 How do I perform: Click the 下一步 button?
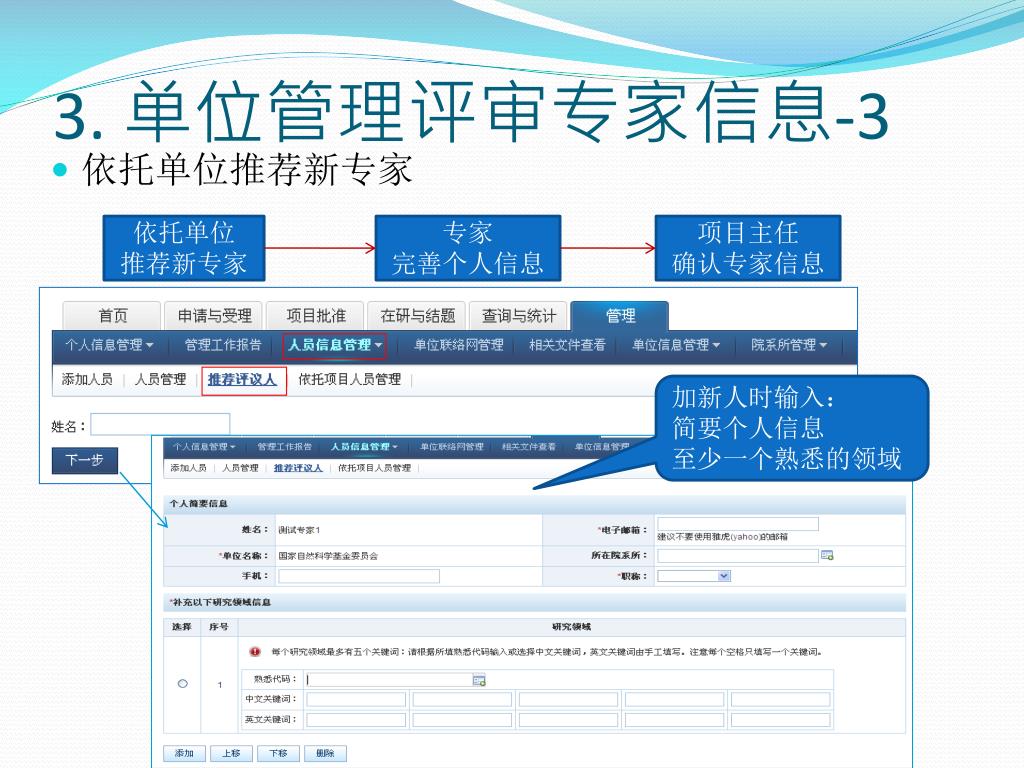(x=85, y=460)
